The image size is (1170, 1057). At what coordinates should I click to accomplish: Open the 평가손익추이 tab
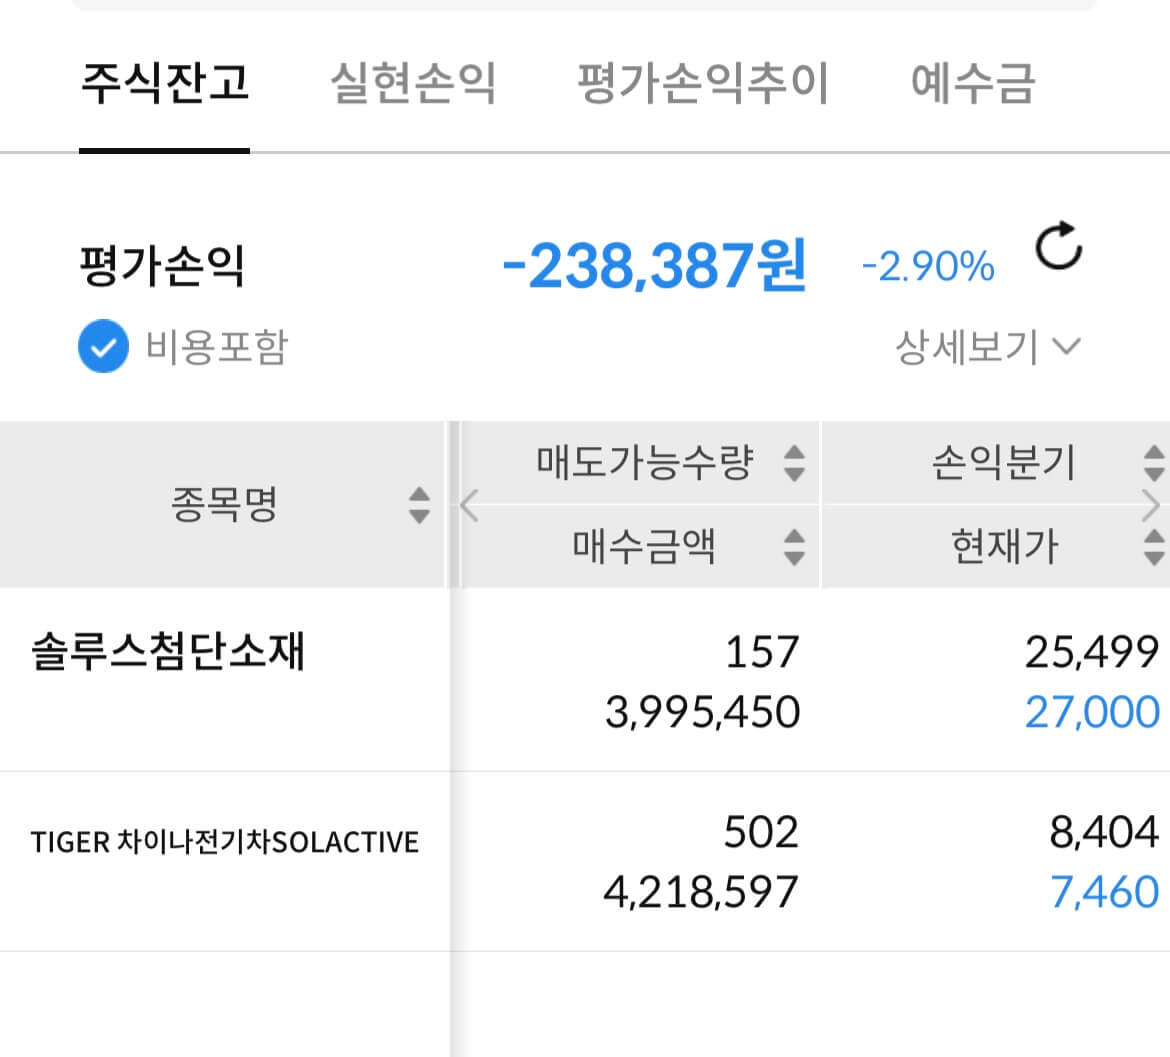(703, 82)
